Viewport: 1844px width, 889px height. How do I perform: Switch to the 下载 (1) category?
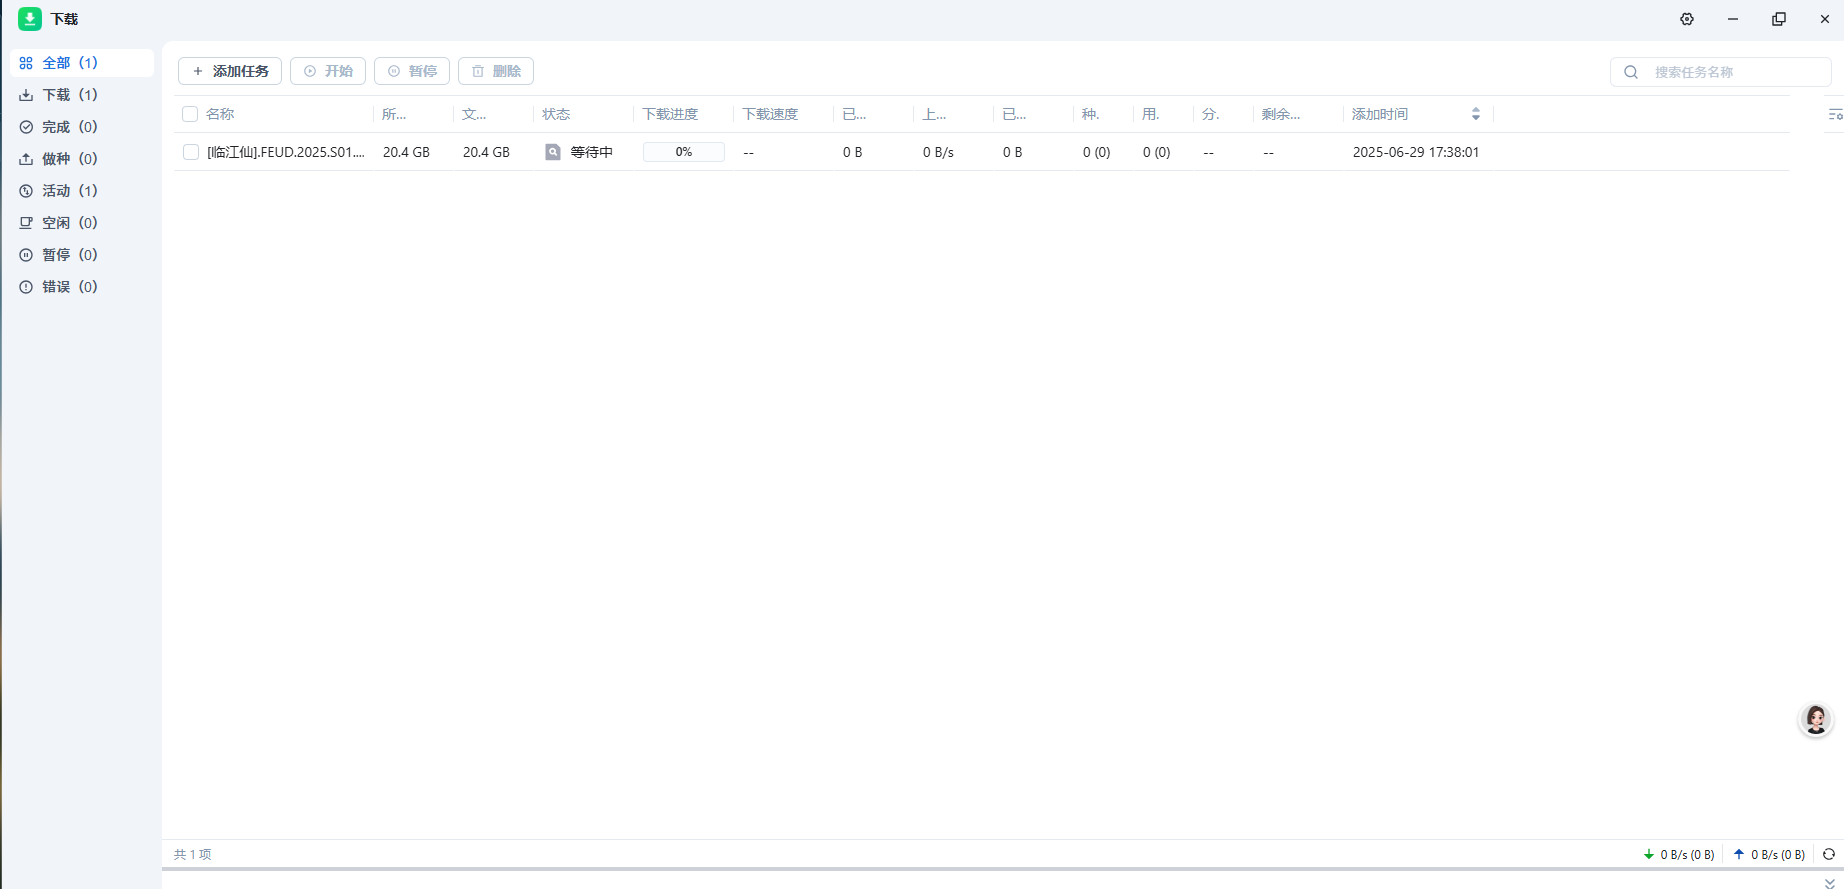tap(82, 95)
